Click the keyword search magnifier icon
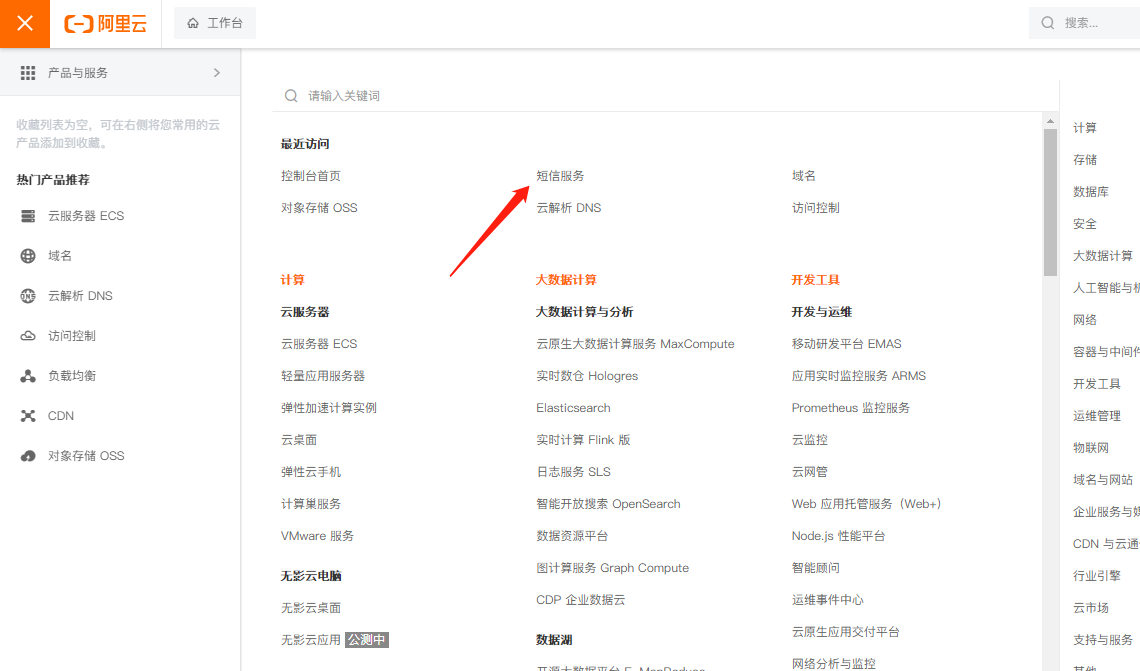This screenshot has height=671, width=1140. click(291, 96)
